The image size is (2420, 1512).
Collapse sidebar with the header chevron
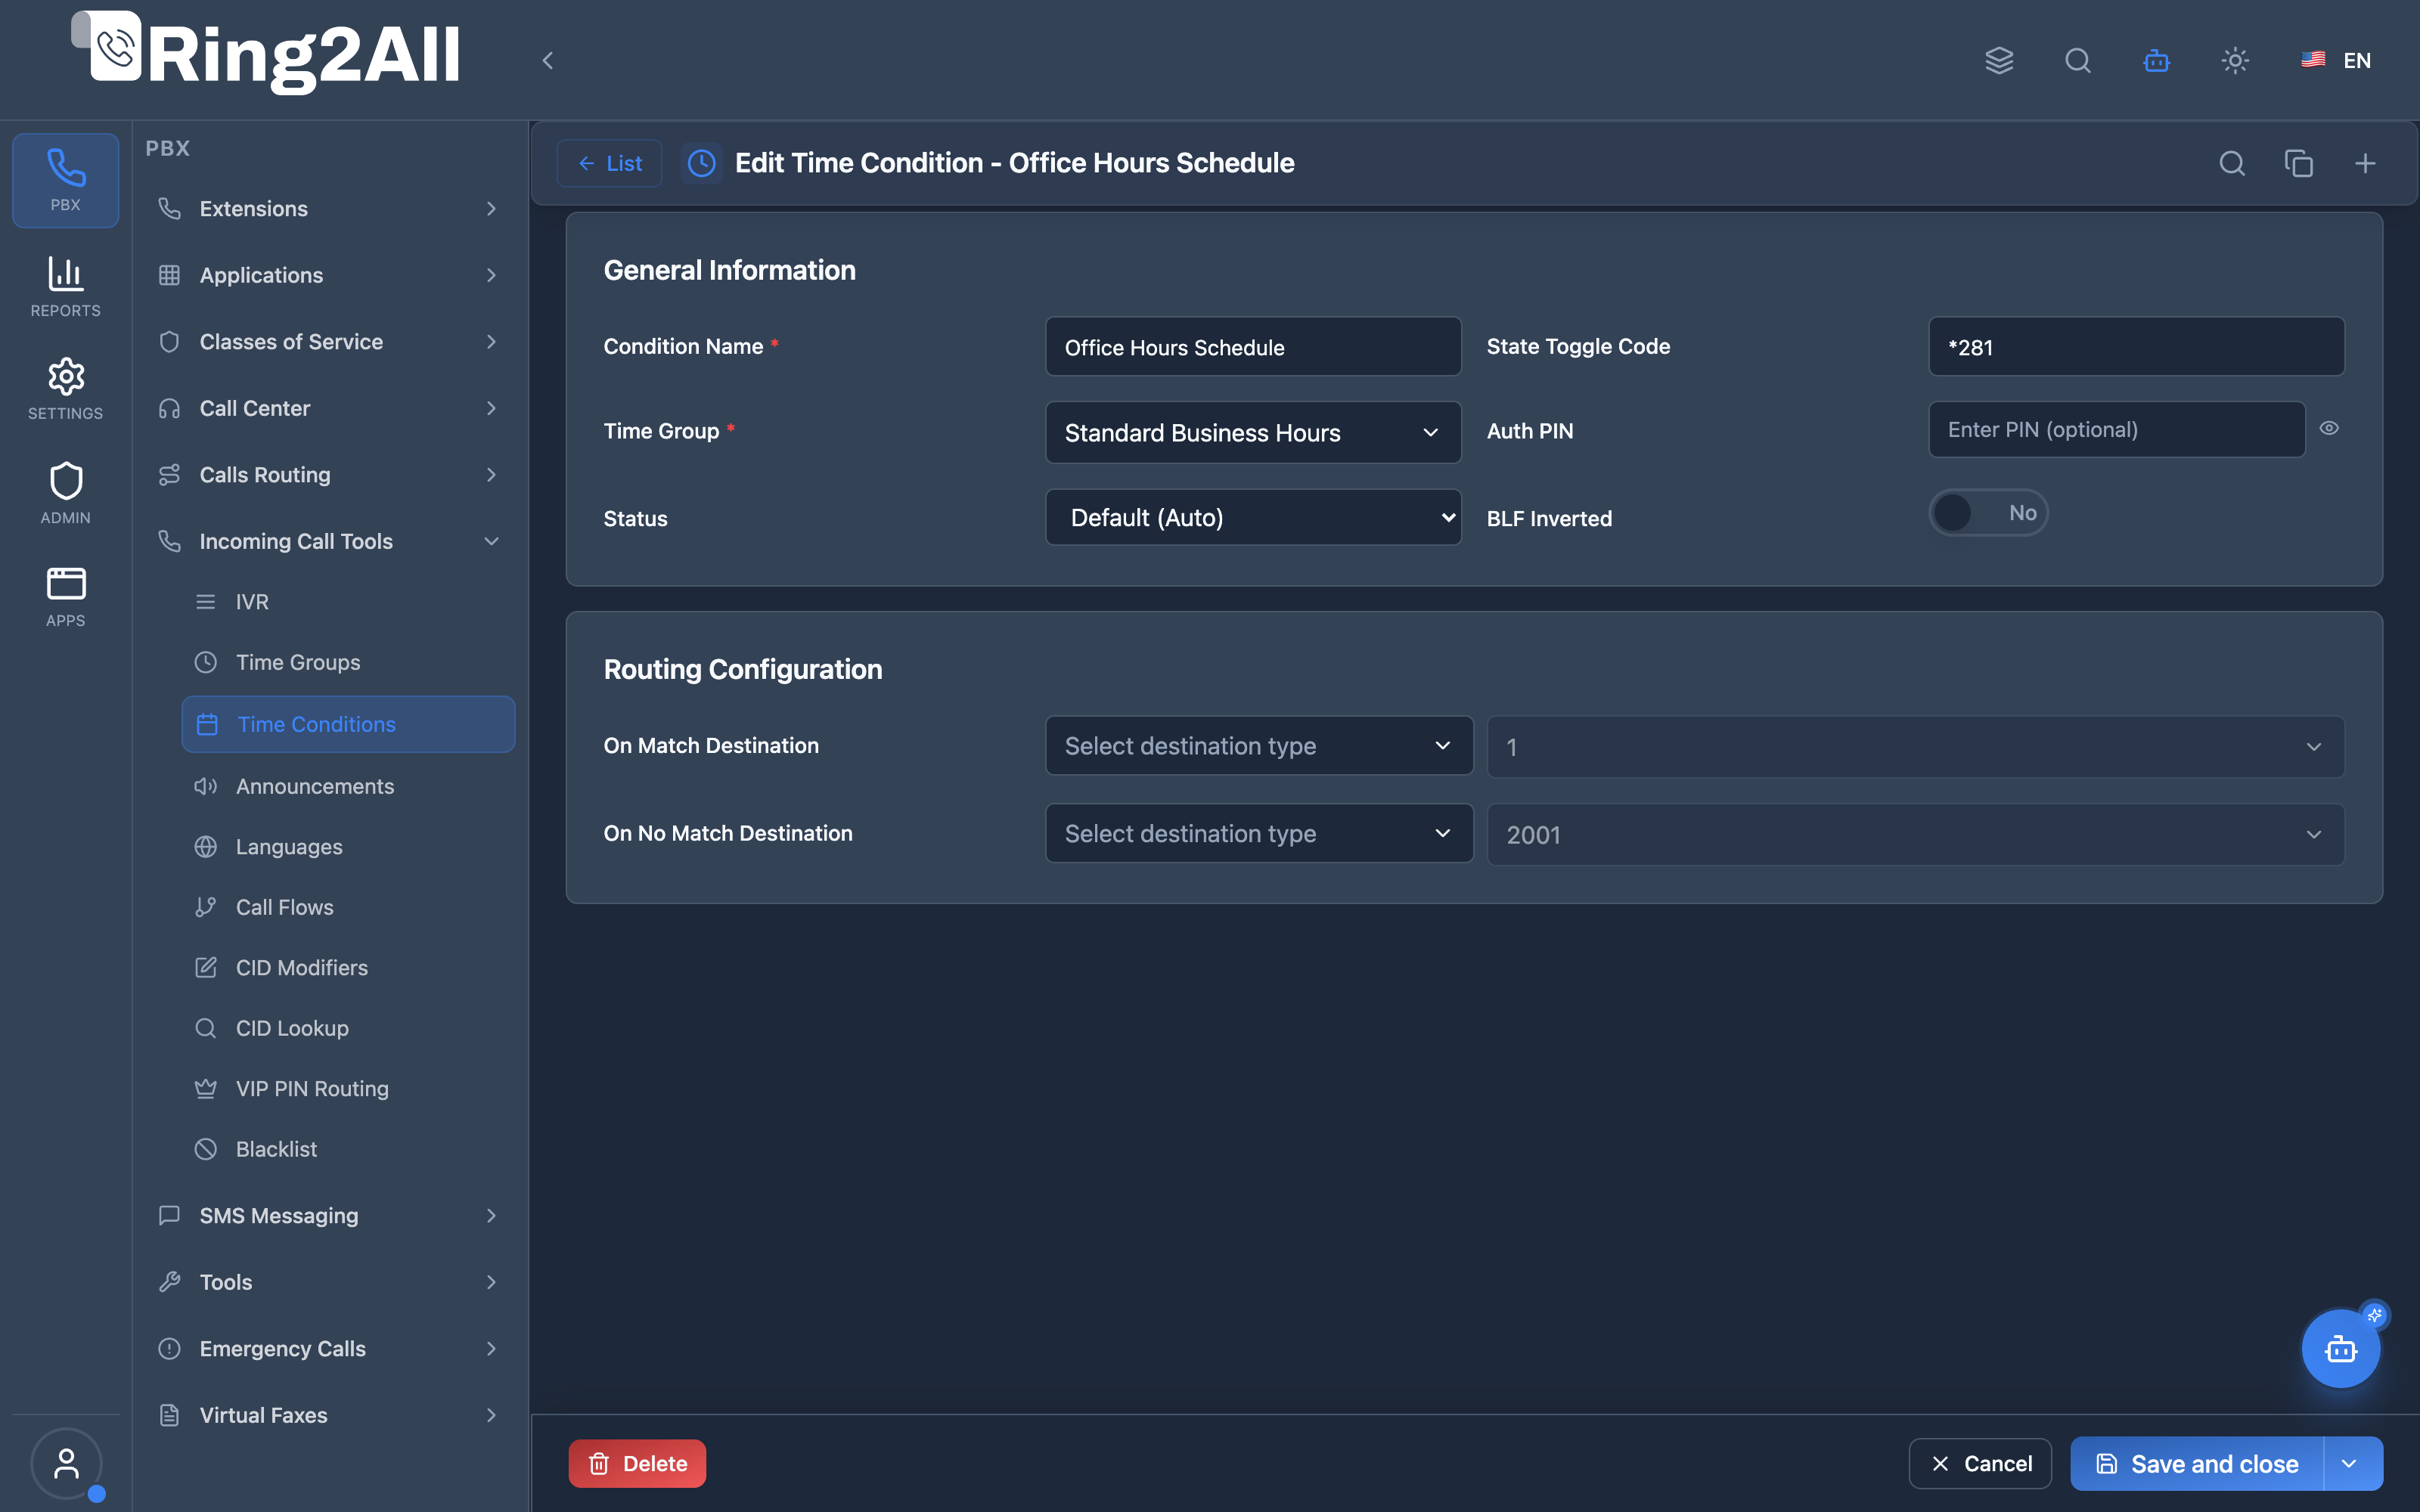(547, 60)
